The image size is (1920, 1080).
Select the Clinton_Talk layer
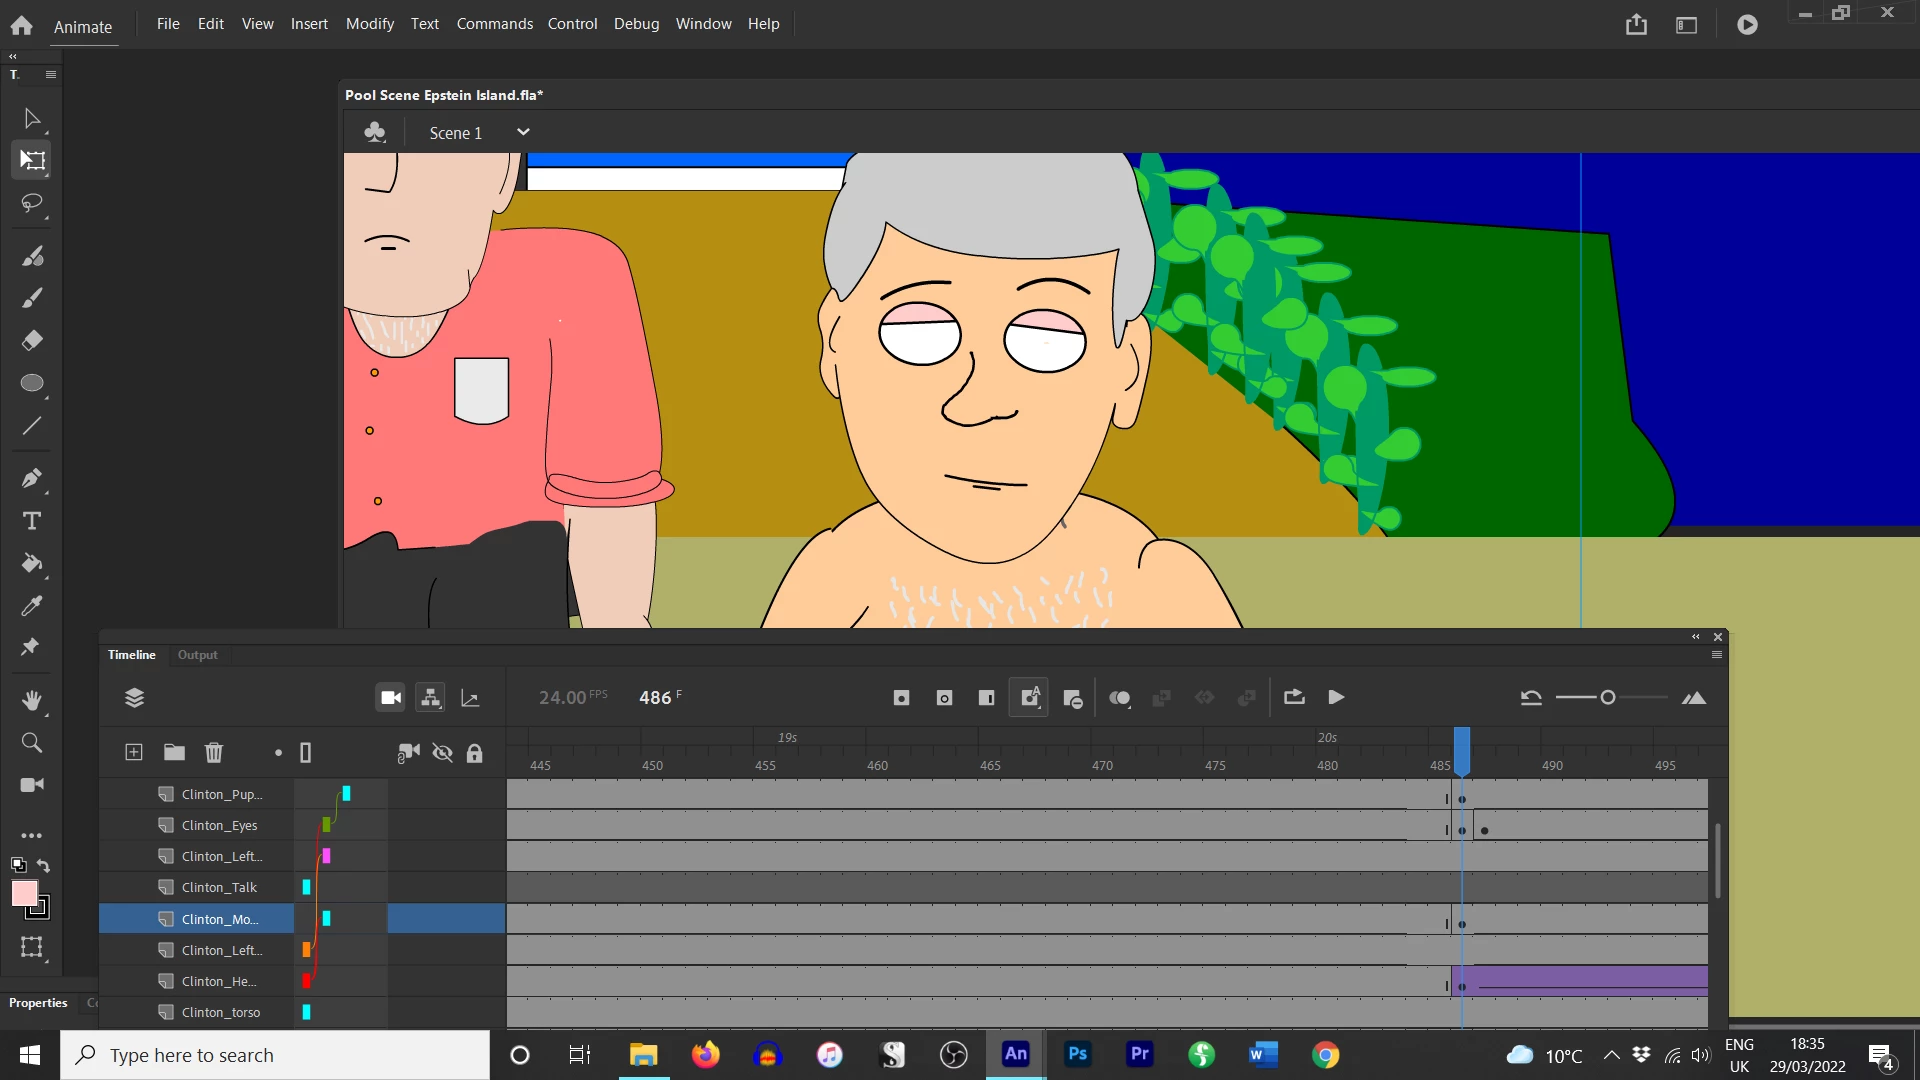coord(219,888)
